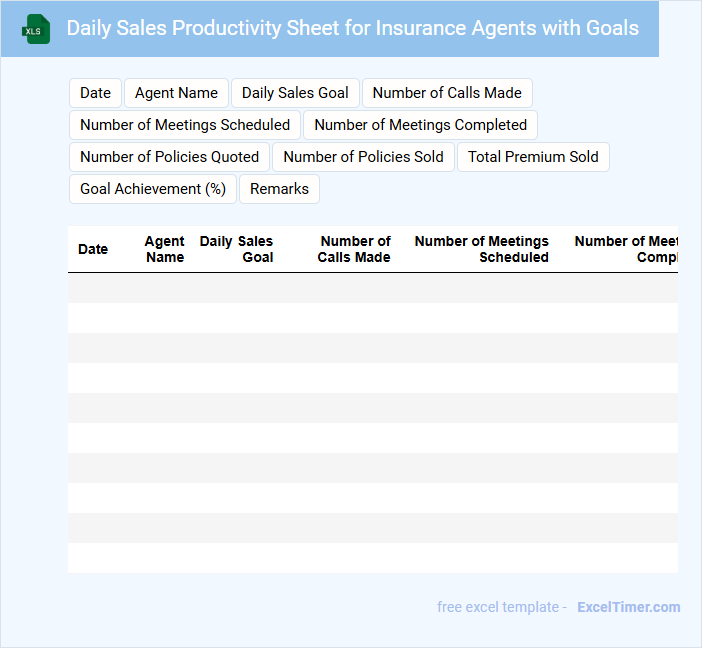Click the green XLS file icon
This screenshot has width=702, height=648.
point(36,29)
